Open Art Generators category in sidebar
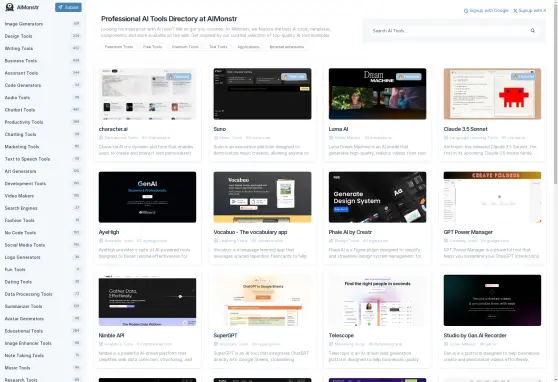This screenshot has width=558, height=382. point(42,171)
